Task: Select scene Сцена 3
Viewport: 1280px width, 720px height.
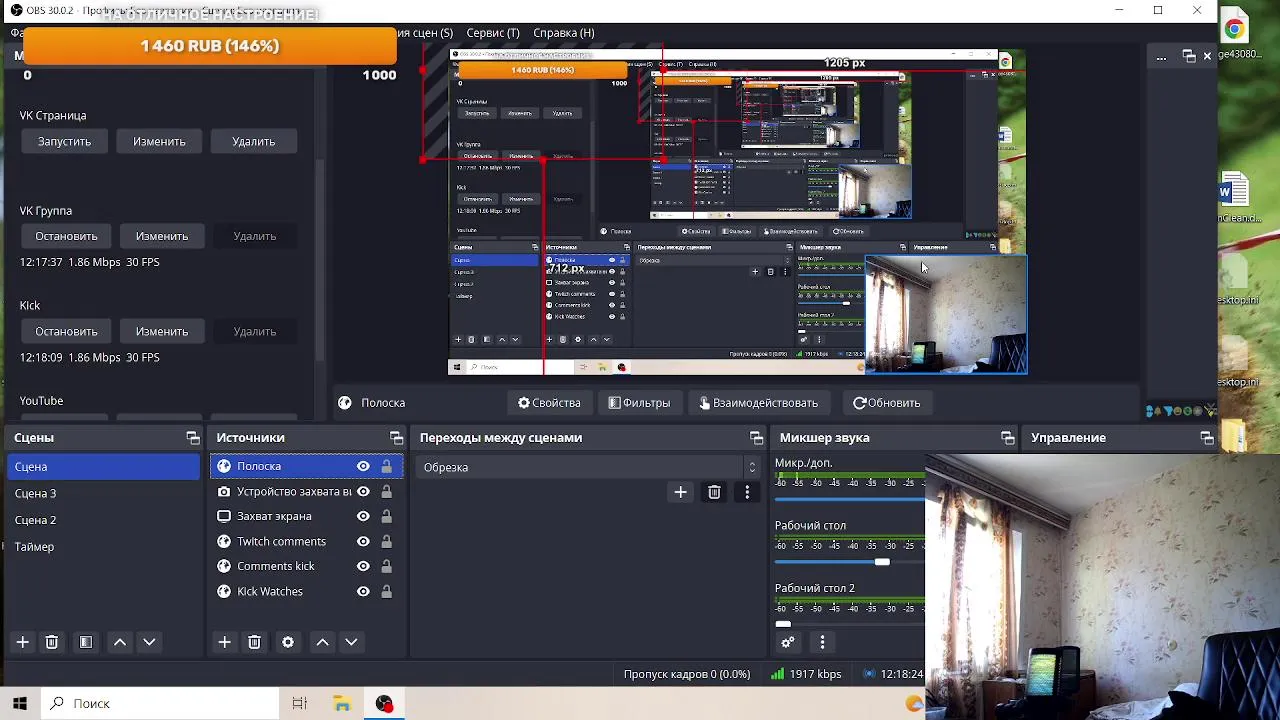Action: (x=104, y=493)
